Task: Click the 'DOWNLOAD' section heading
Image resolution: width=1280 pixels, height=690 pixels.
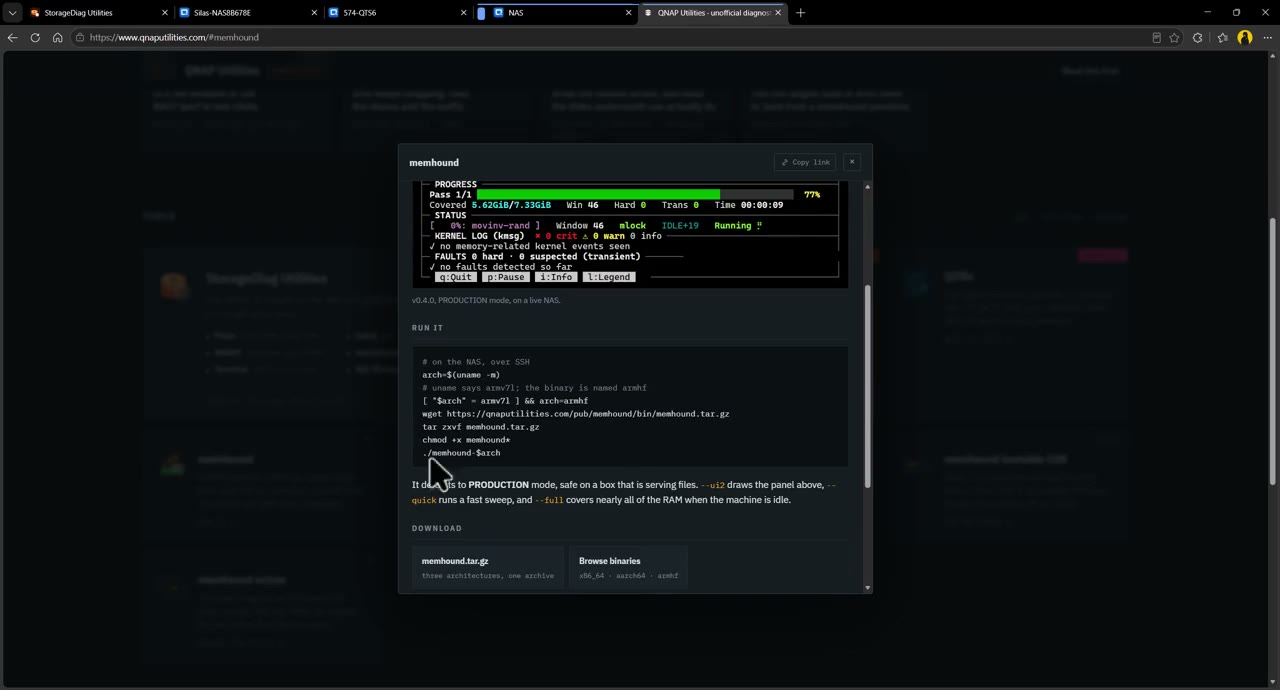Action: [437, 528]
